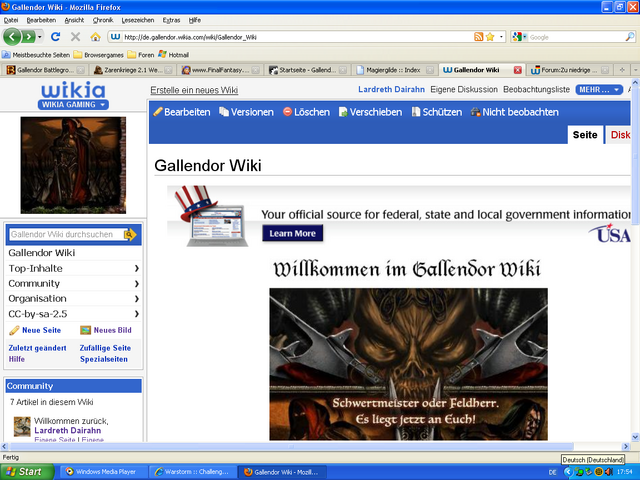Open the Extras menu

171,20
